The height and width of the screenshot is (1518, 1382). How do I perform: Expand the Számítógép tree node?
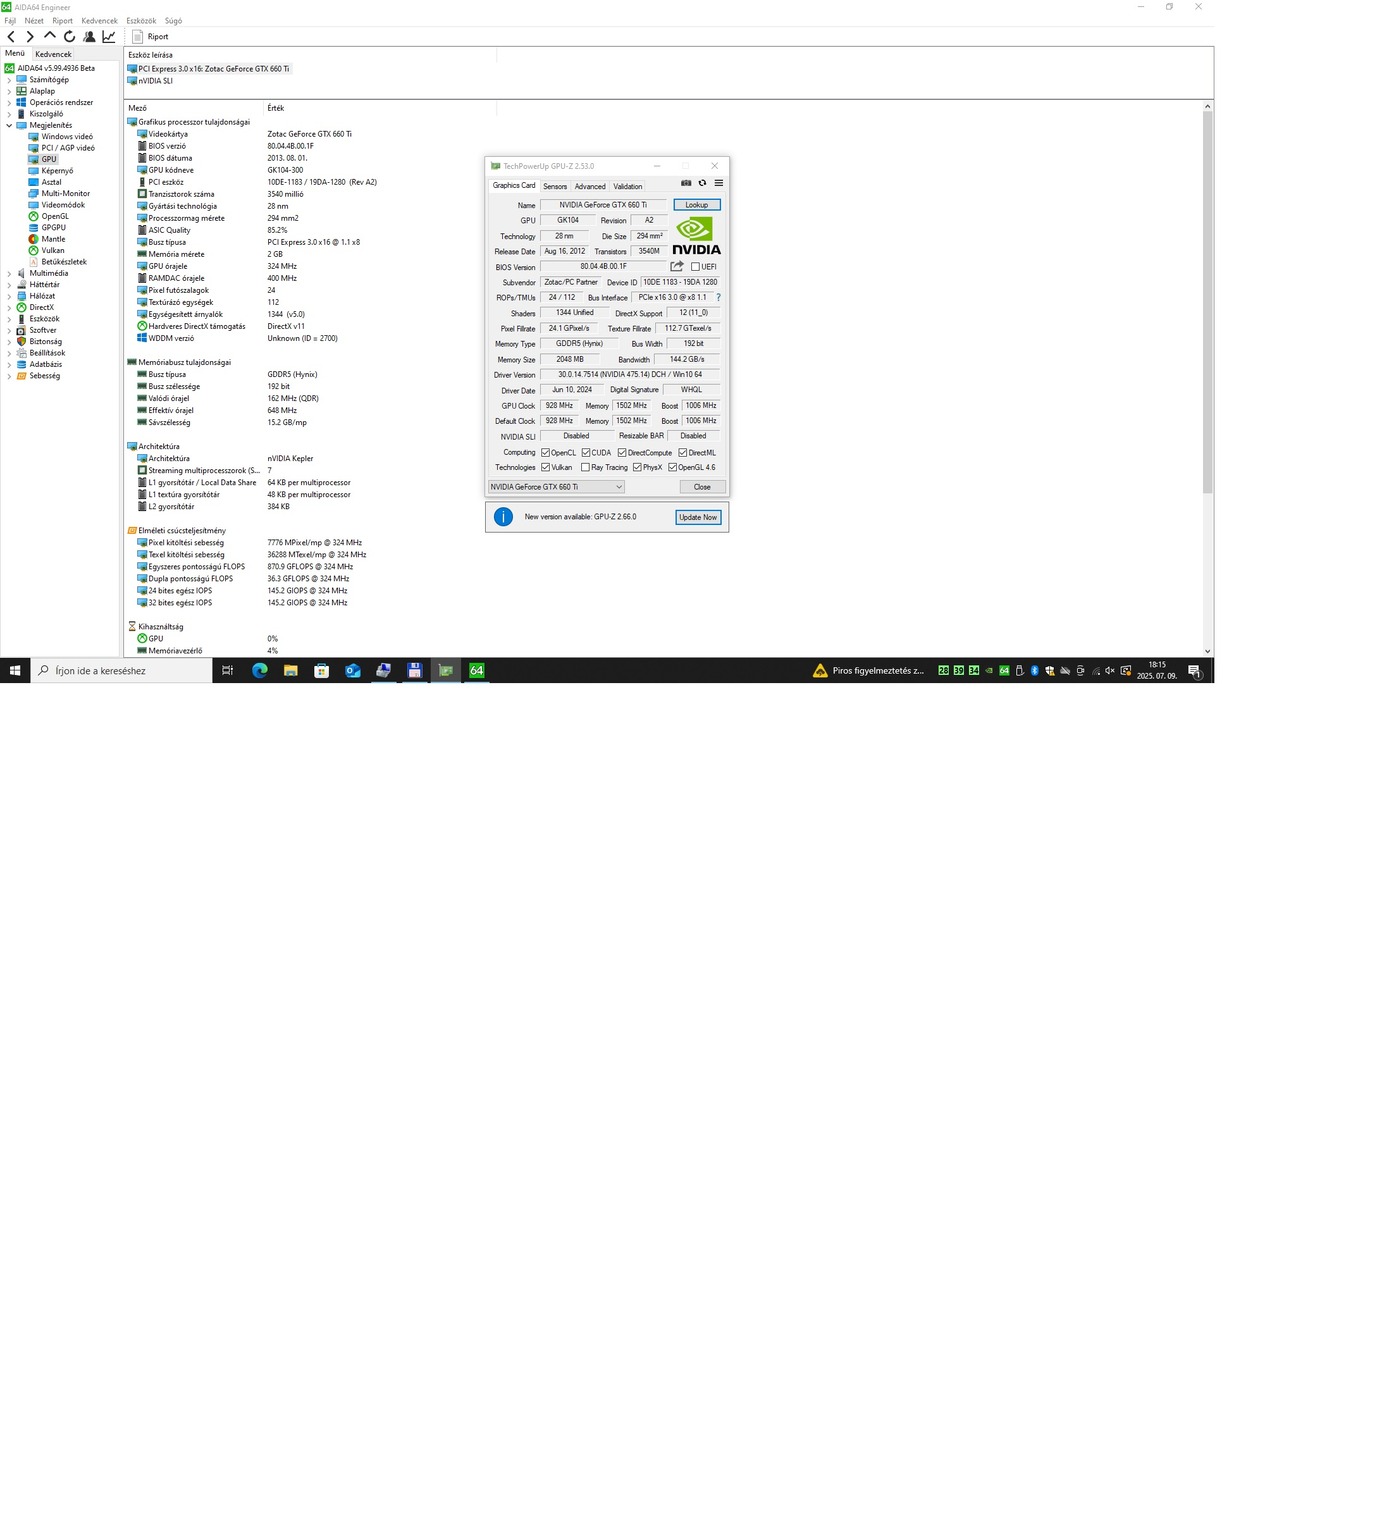(x=9, y=80)
